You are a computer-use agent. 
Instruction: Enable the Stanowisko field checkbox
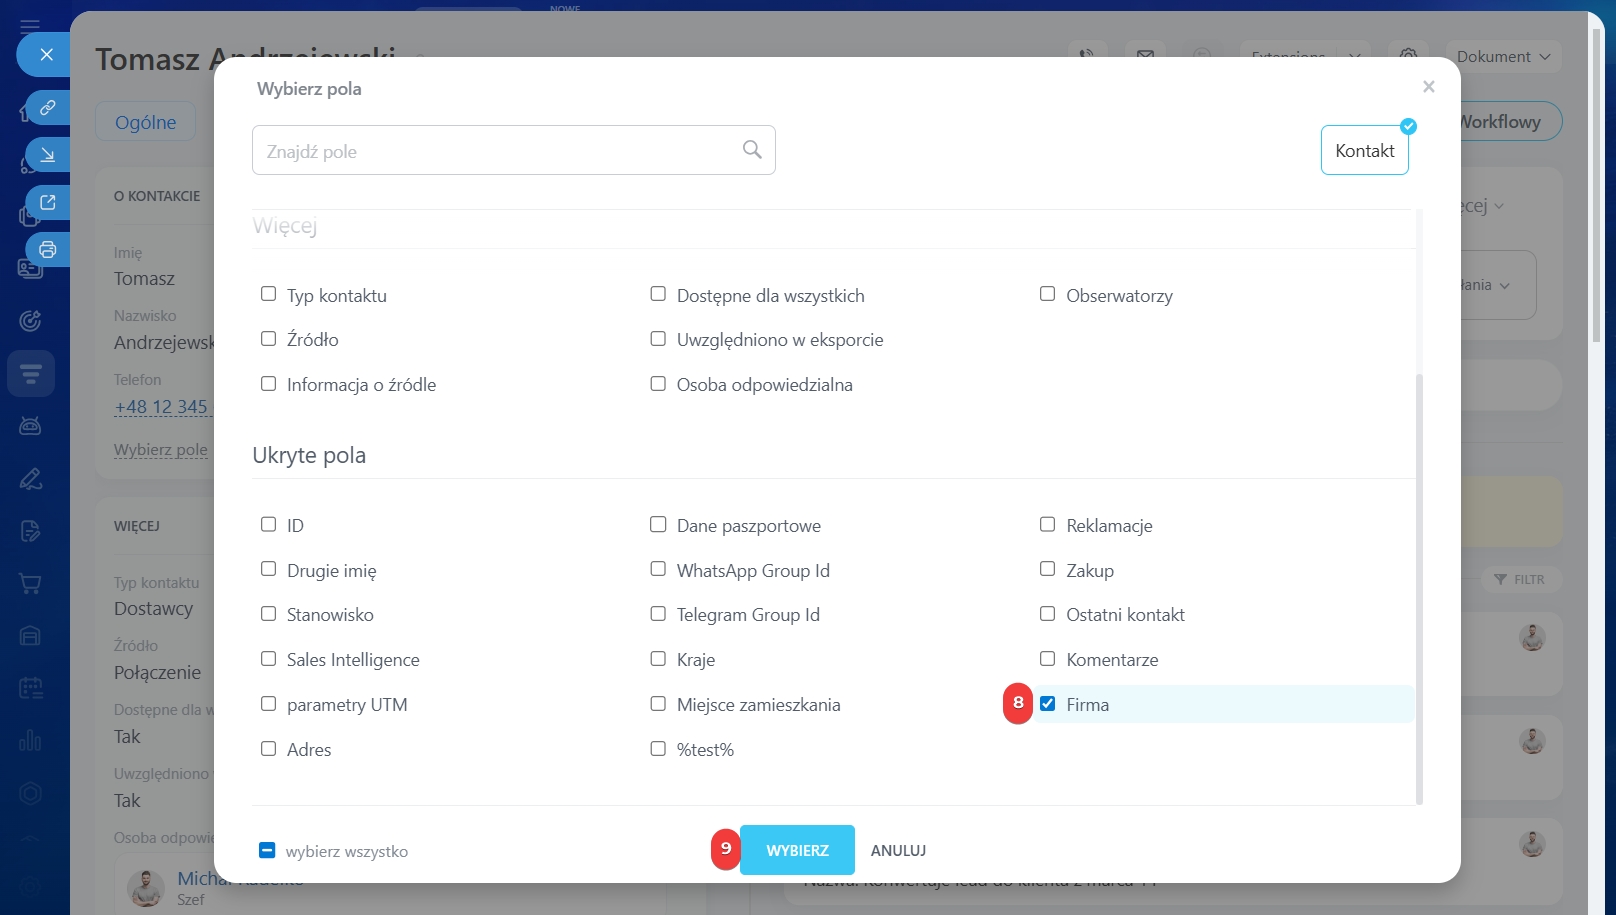click(x=268, y=614)
